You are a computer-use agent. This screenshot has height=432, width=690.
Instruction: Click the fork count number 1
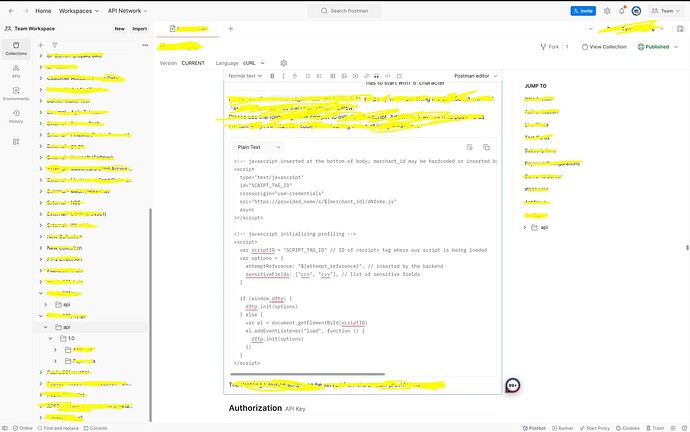pos(567,47)
